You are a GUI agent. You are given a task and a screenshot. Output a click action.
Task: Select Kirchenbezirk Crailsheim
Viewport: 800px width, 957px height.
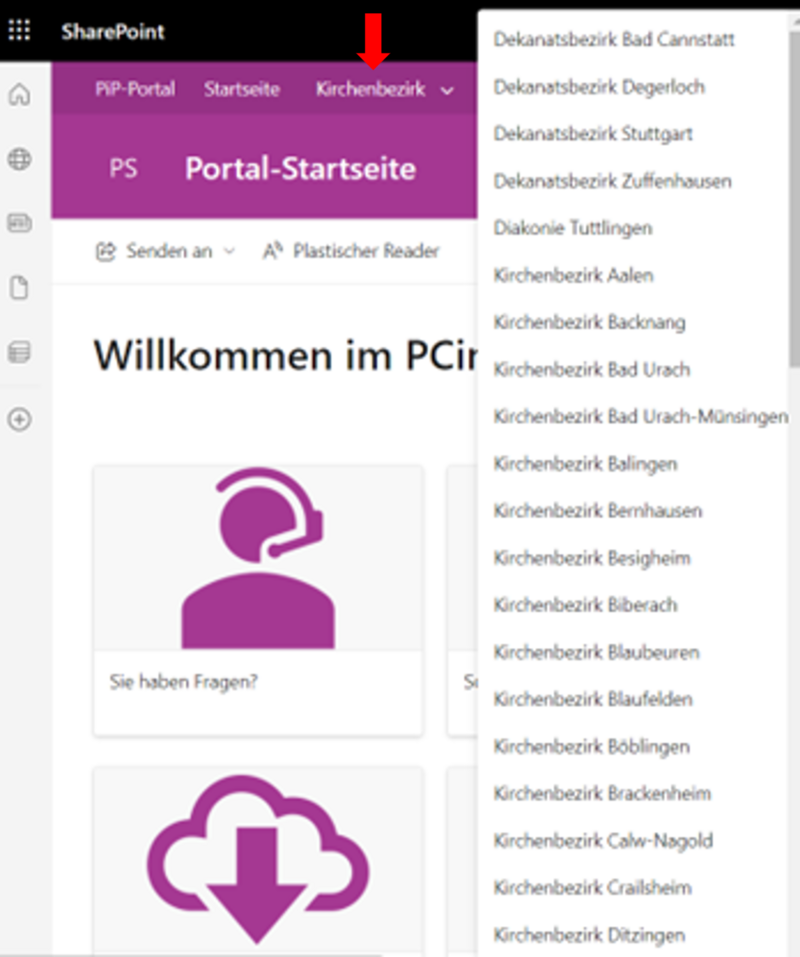pyautogui.click(x=593, y=887)
